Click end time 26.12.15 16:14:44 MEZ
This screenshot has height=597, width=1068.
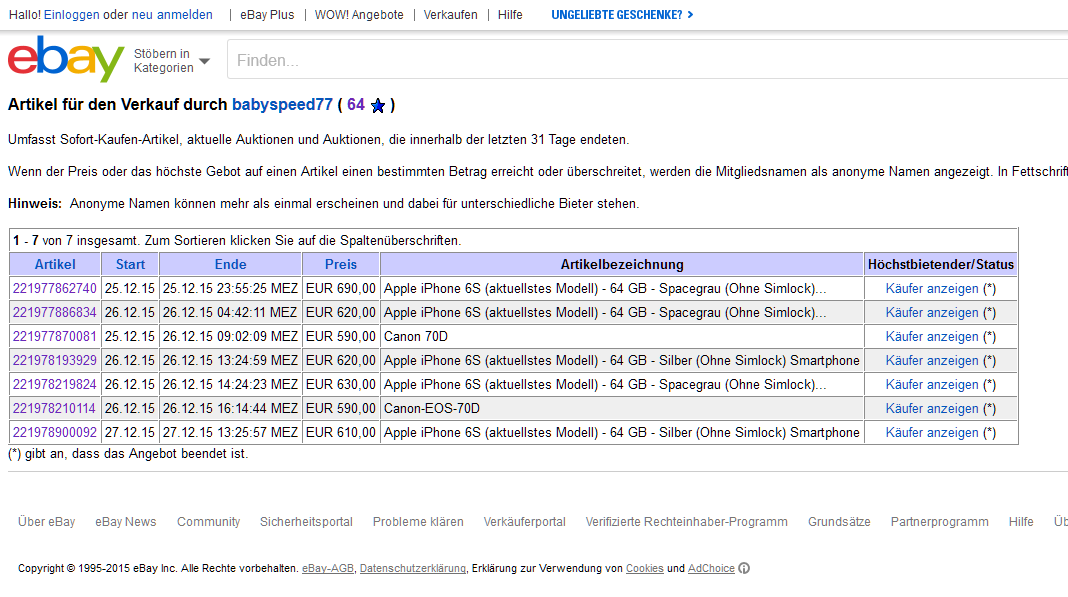[230, 408]
